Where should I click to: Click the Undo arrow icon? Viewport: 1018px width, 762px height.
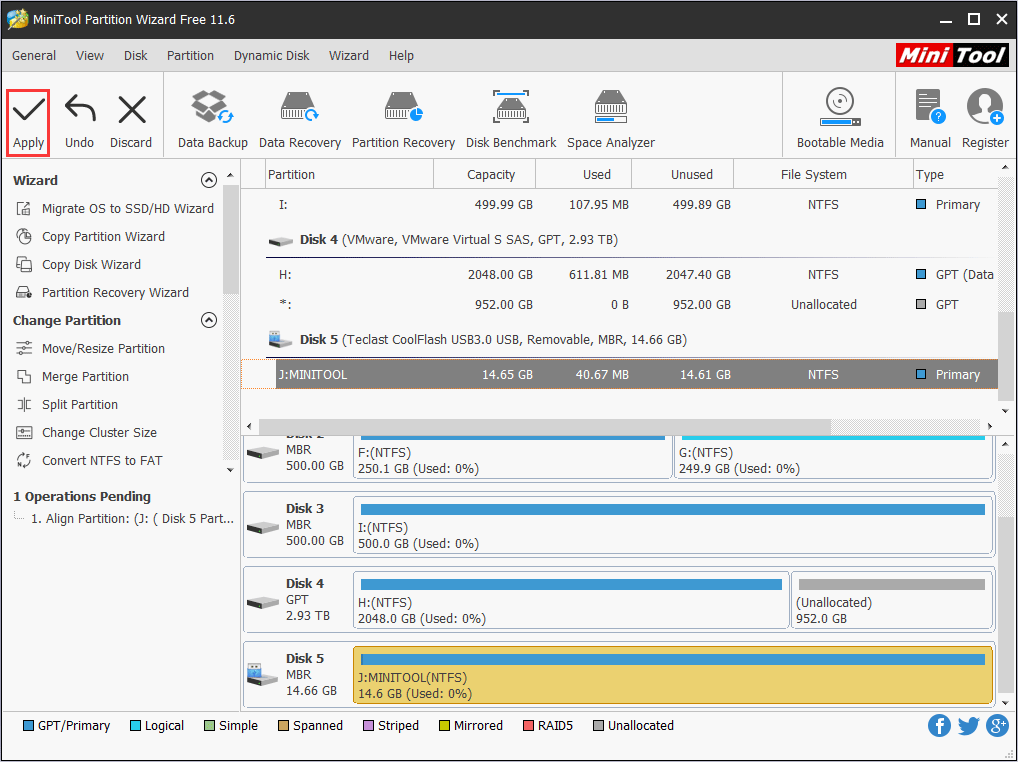(x=80, y=109)
